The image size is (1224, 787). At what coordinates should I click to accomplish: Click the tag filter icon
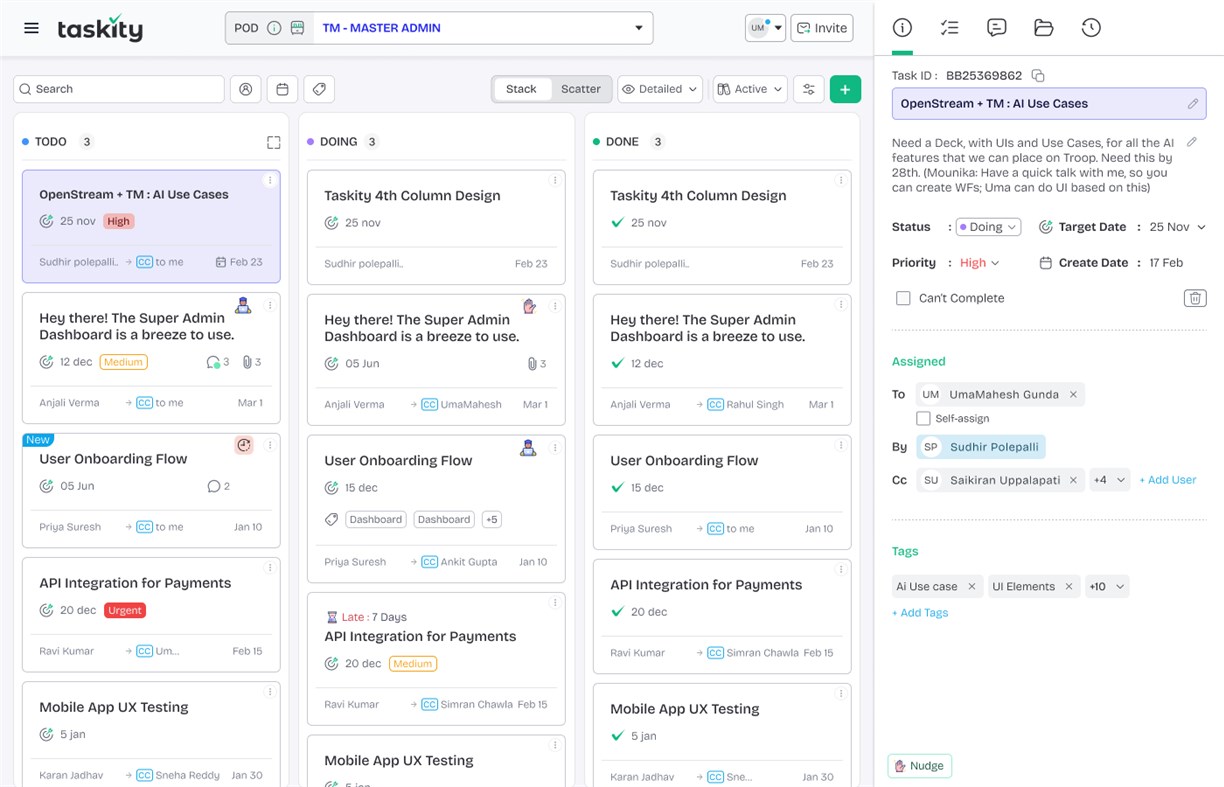(x=319, y=89)
